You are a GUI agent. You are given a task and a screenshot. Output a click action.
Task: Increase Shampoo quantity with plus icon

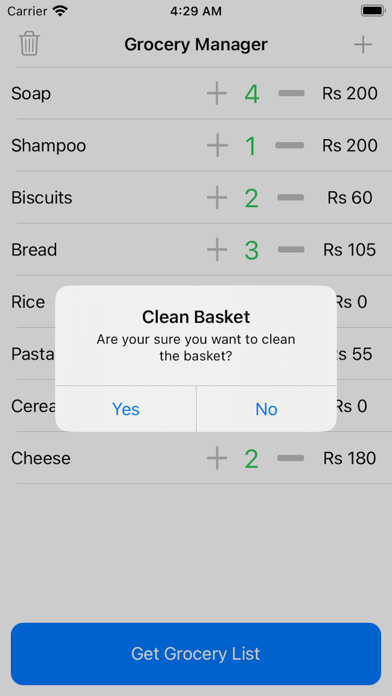217,146
